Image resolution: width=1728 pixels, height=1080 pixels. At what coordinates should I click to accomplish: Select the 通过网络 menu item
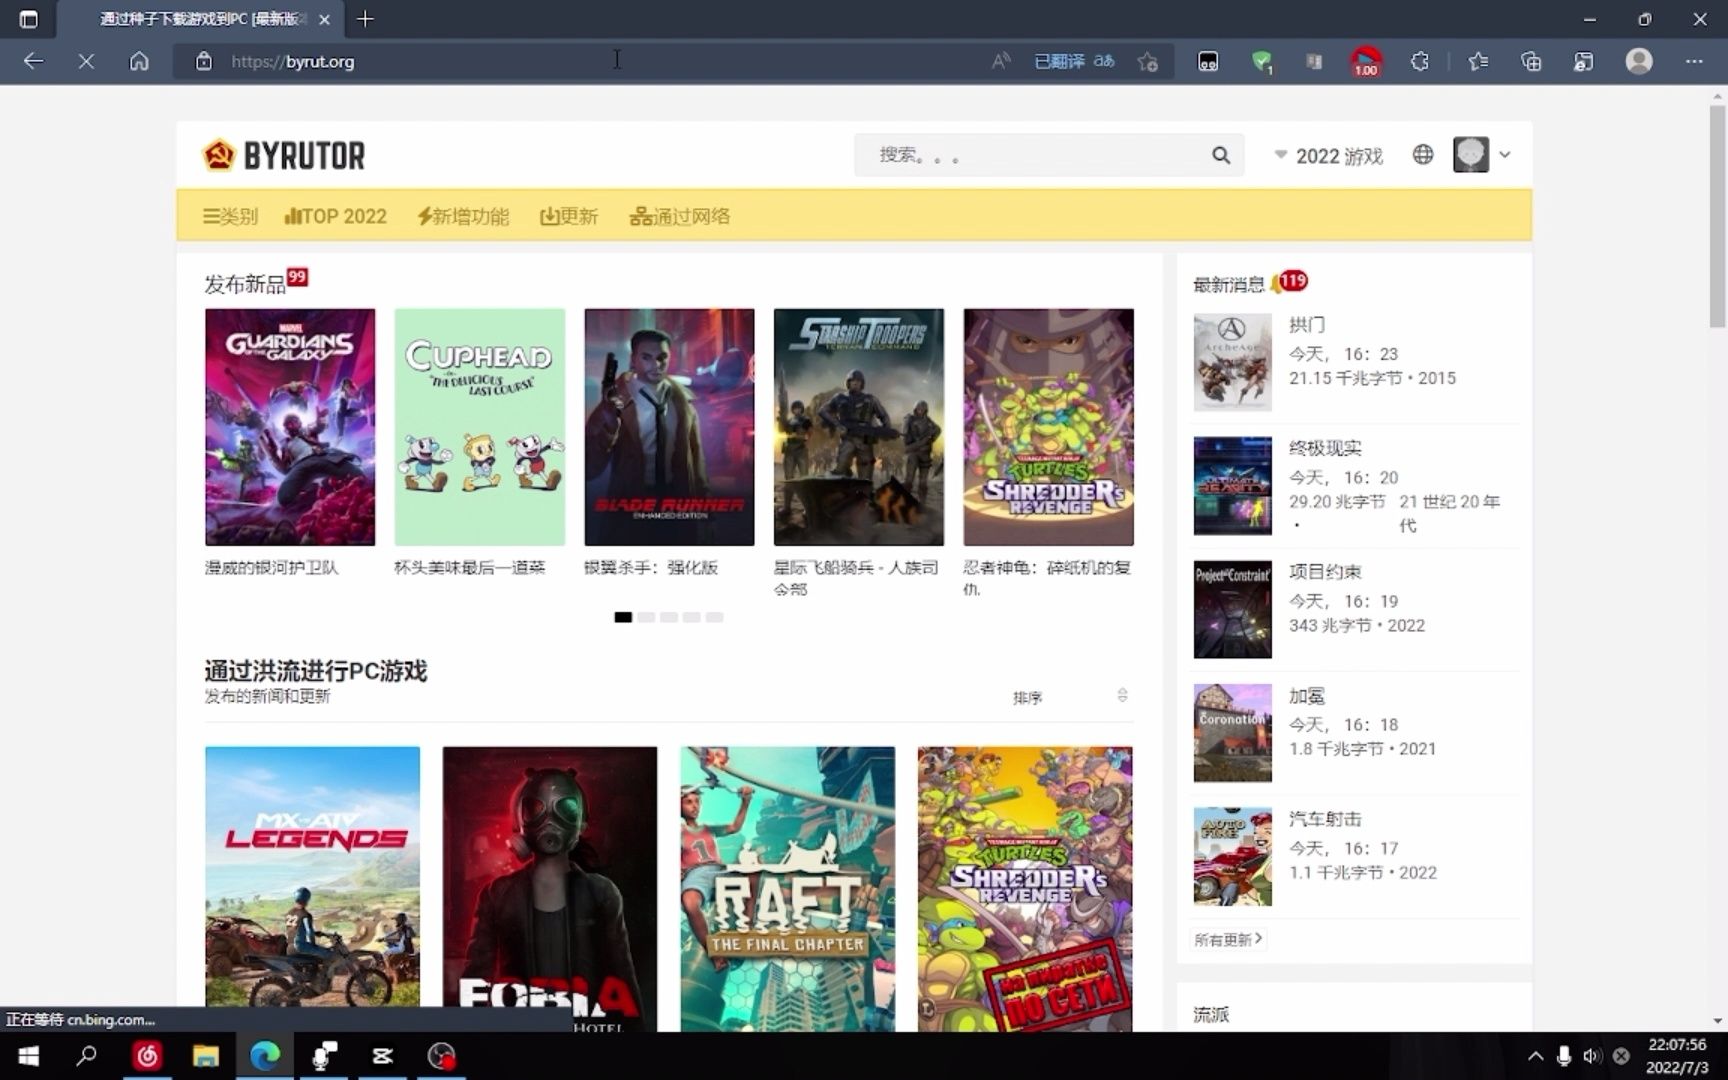tap(680, 216)
